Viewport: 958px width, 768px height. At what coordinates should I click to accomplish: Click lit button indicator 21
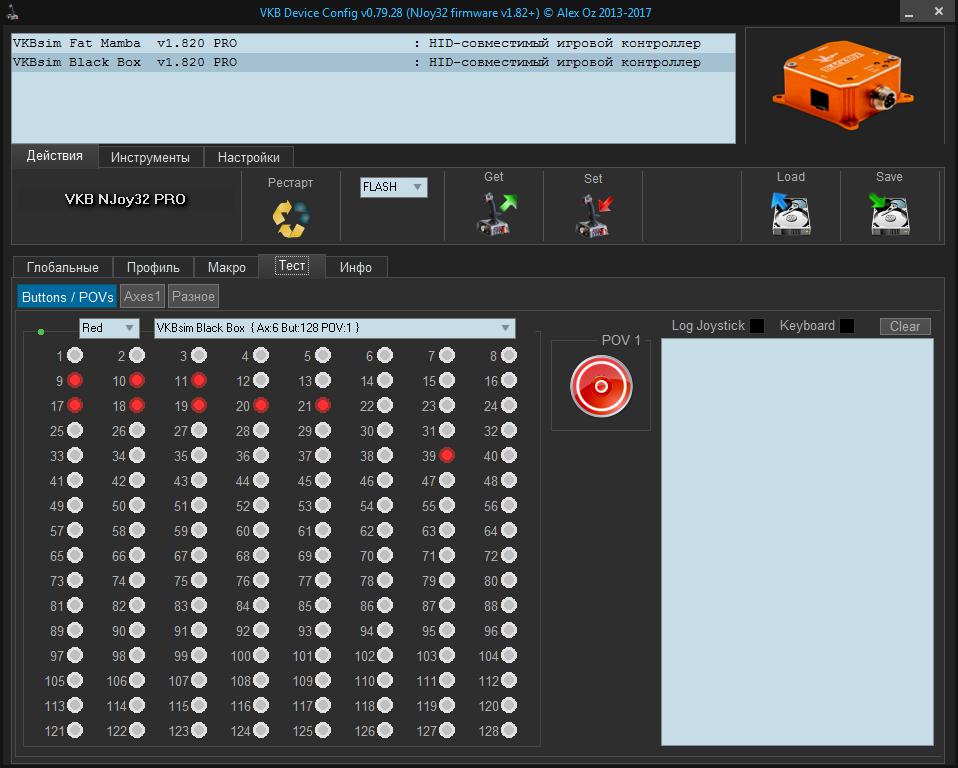click(x=323, y=405)
